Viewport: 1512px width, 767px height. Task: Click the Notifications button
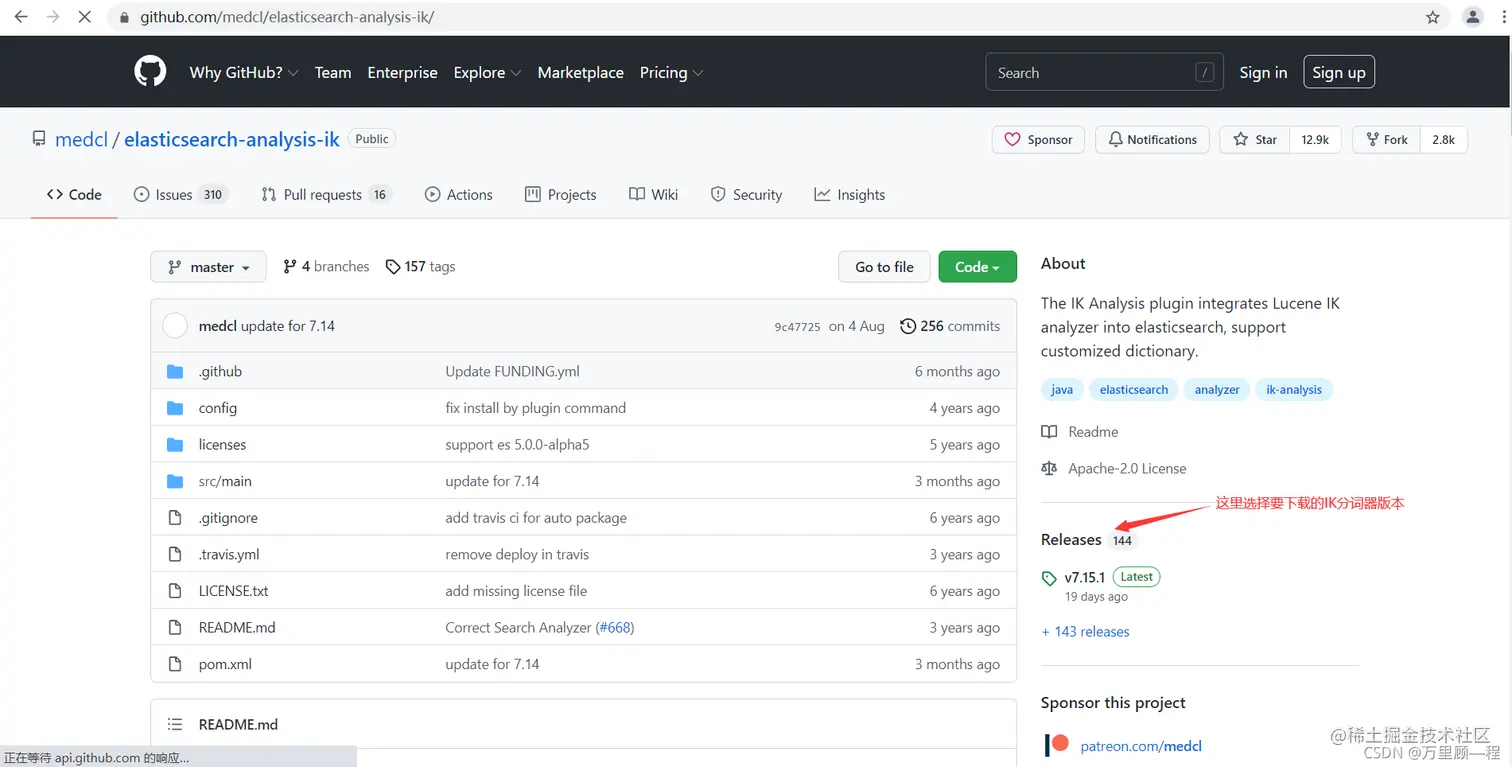(1152, 140)
